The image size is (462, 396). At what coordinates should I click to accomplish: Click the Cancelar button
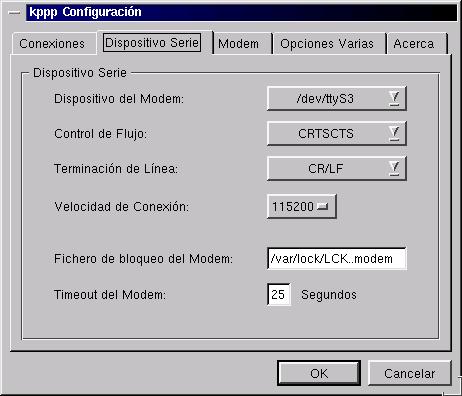click(x=410, y=373)
